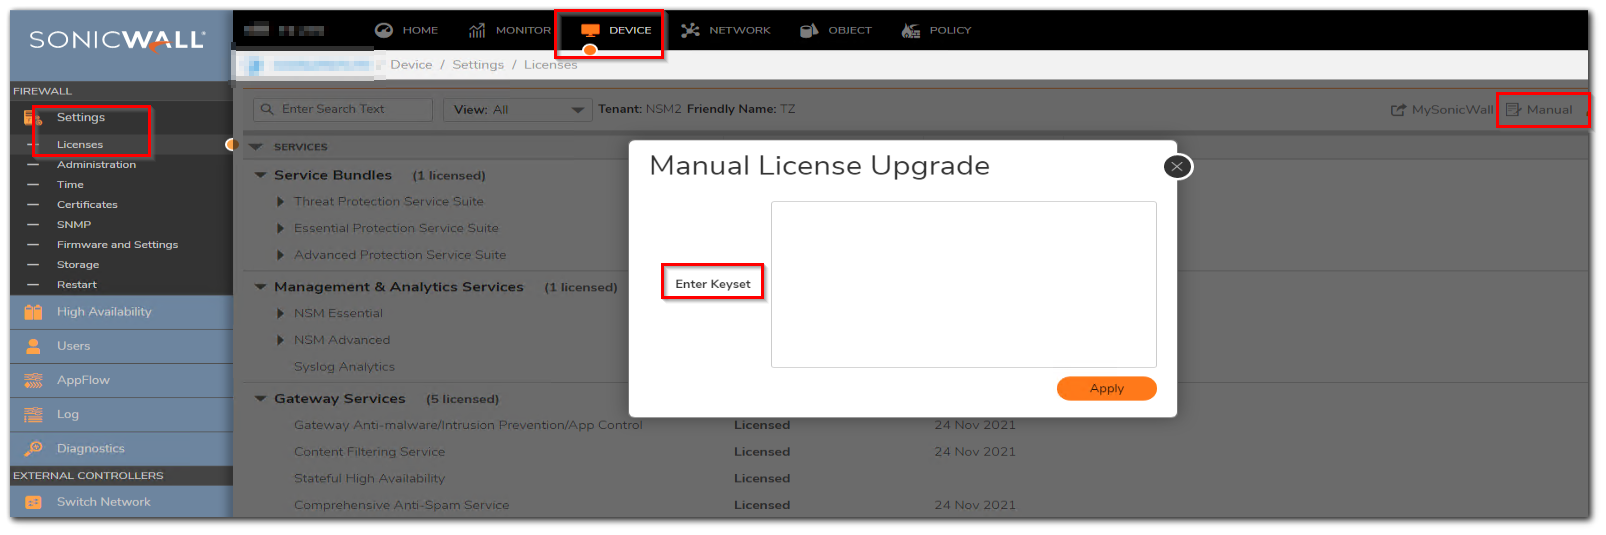
Task: Open Switch Network section
Action: pyautogui.click(x=121, y=502)
